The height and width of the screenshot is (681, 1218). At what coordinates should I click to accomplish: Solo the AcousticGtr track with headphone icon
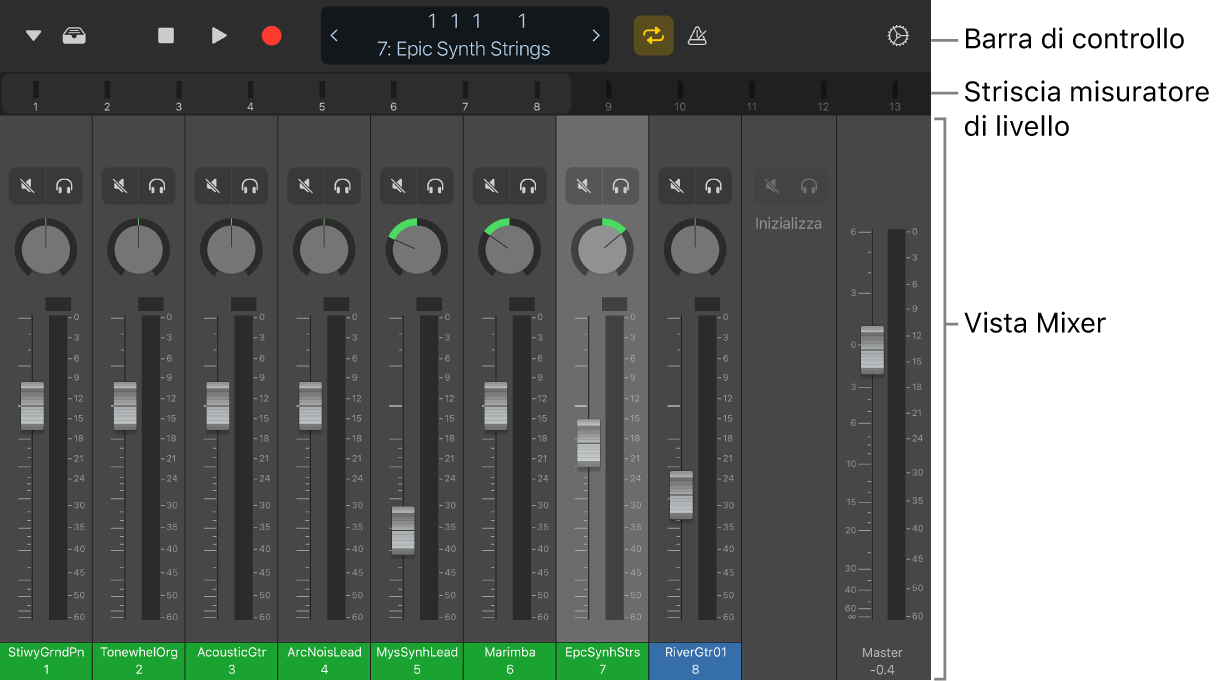click(x=250, y=185)
